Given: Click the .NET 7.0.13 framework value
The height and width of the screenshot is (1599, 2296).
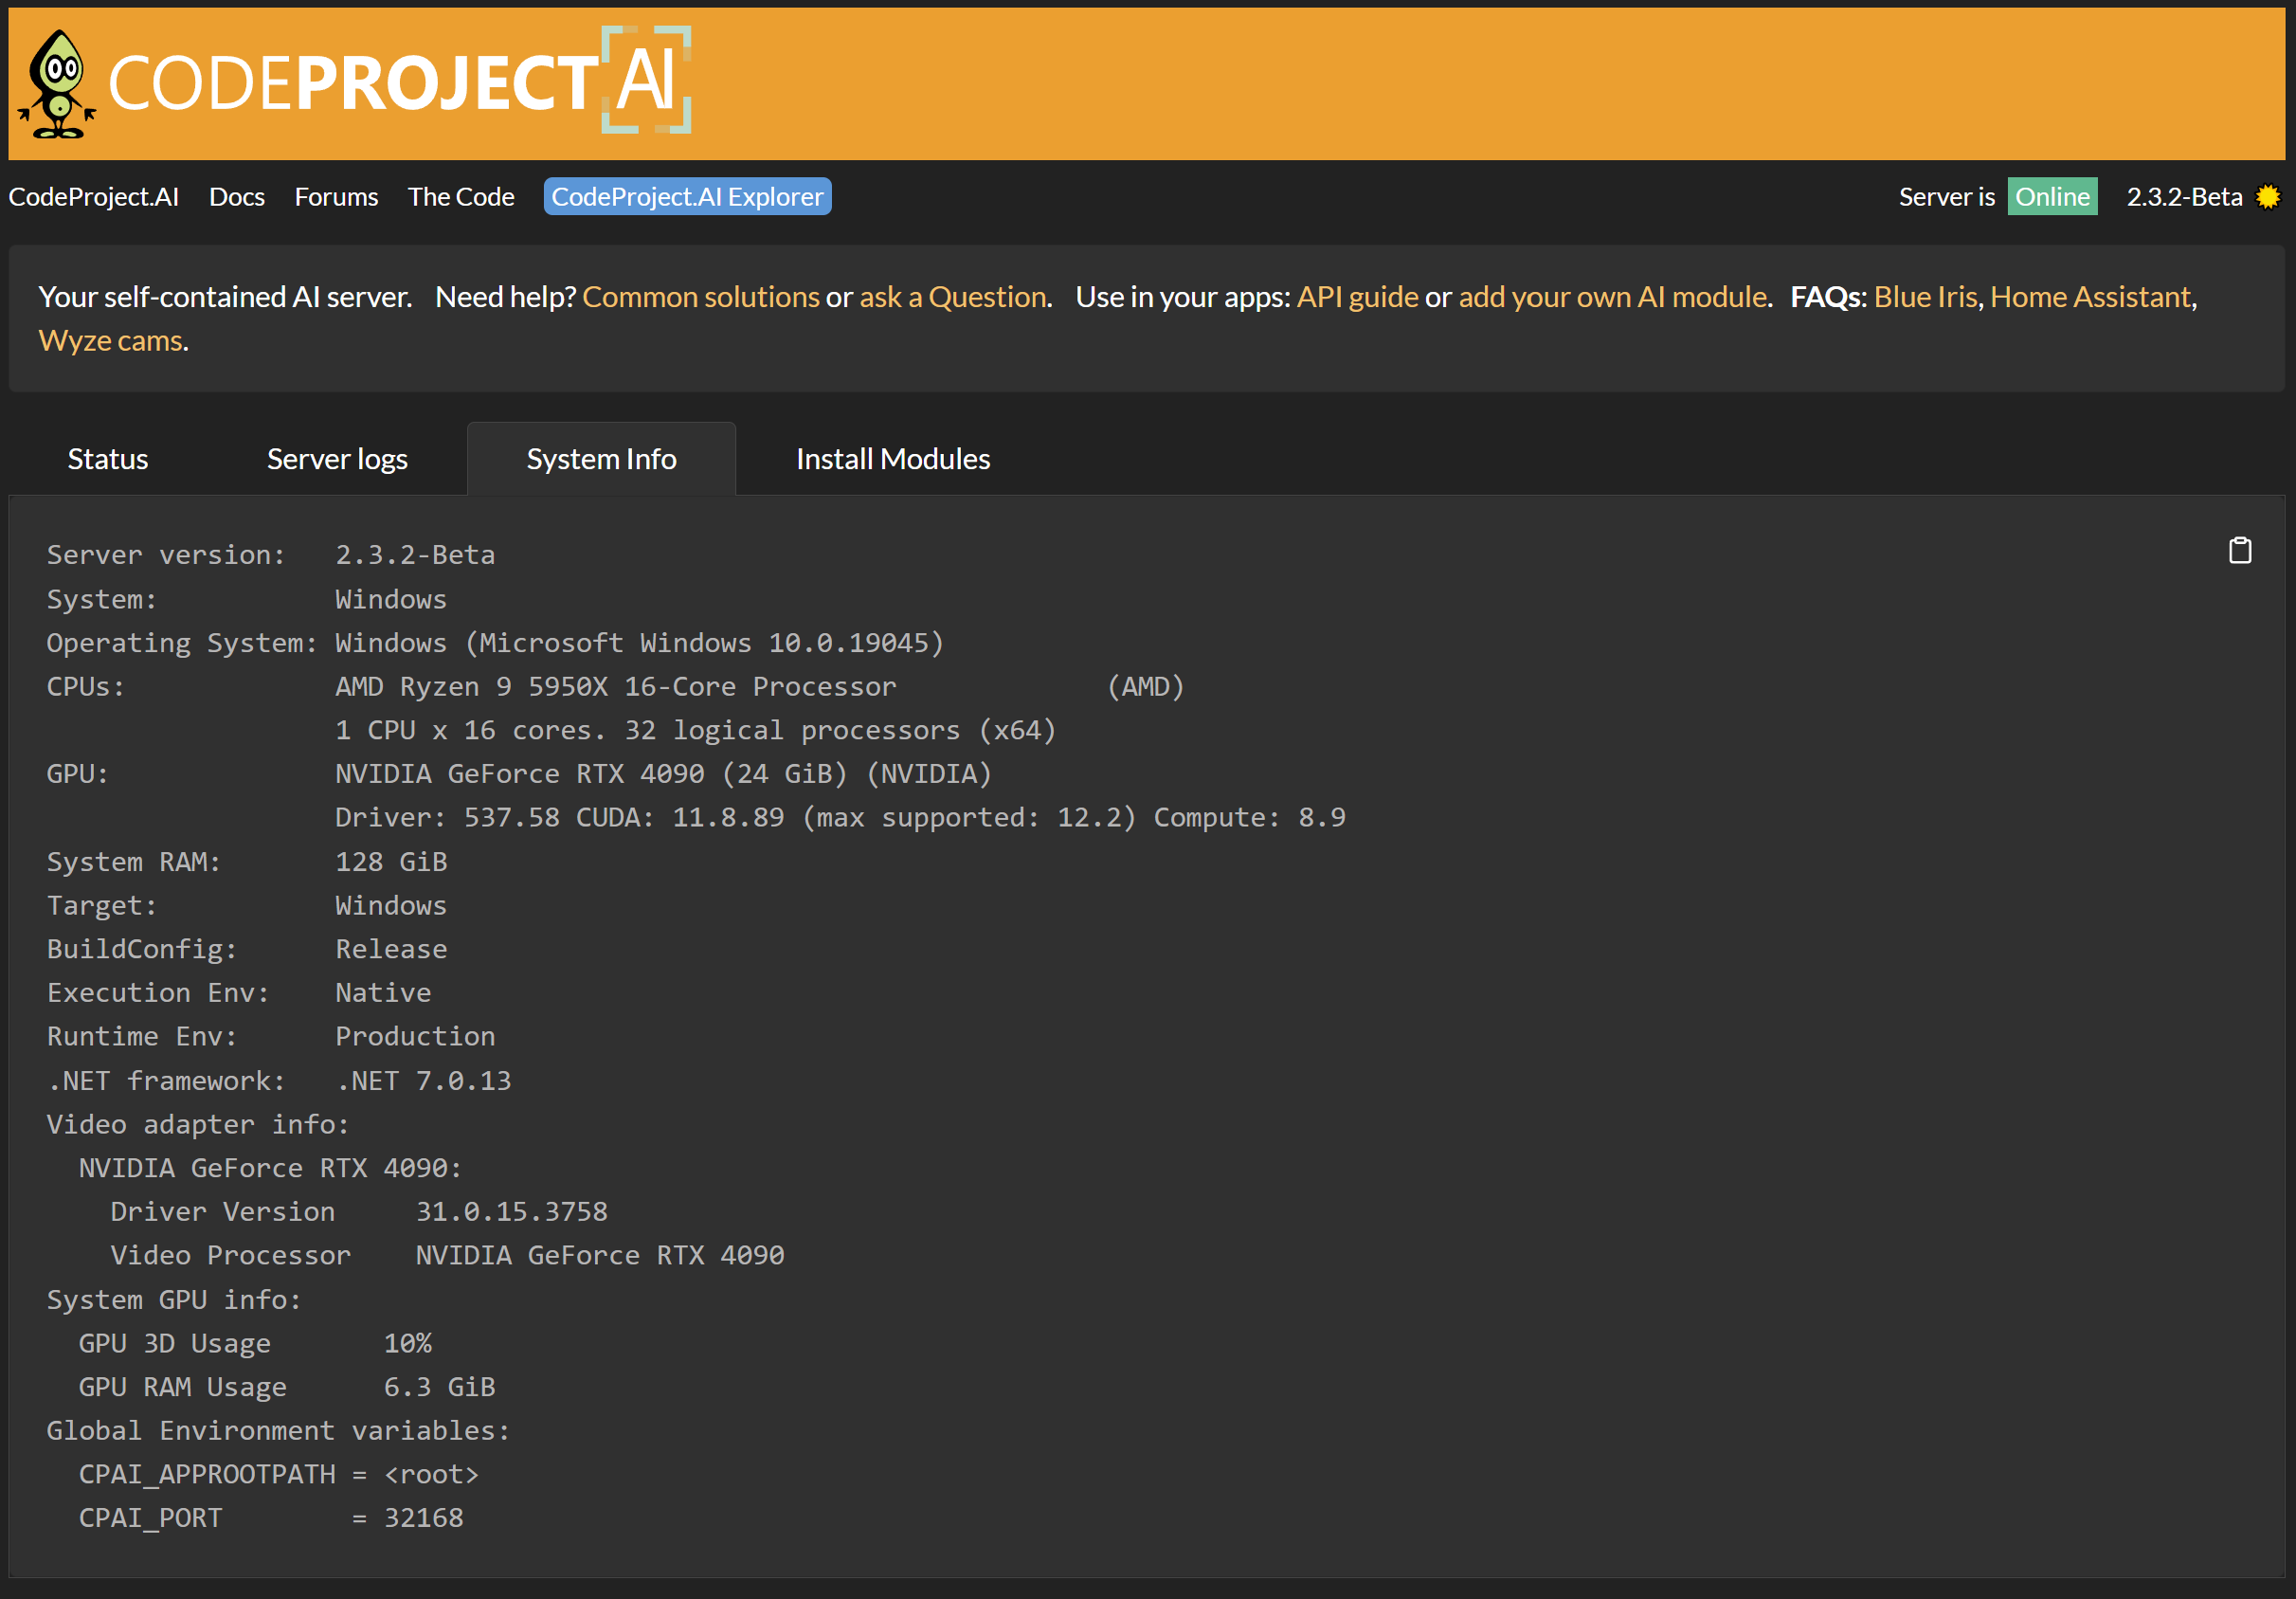Looking at the screenshot, I should pos(423,1081).
